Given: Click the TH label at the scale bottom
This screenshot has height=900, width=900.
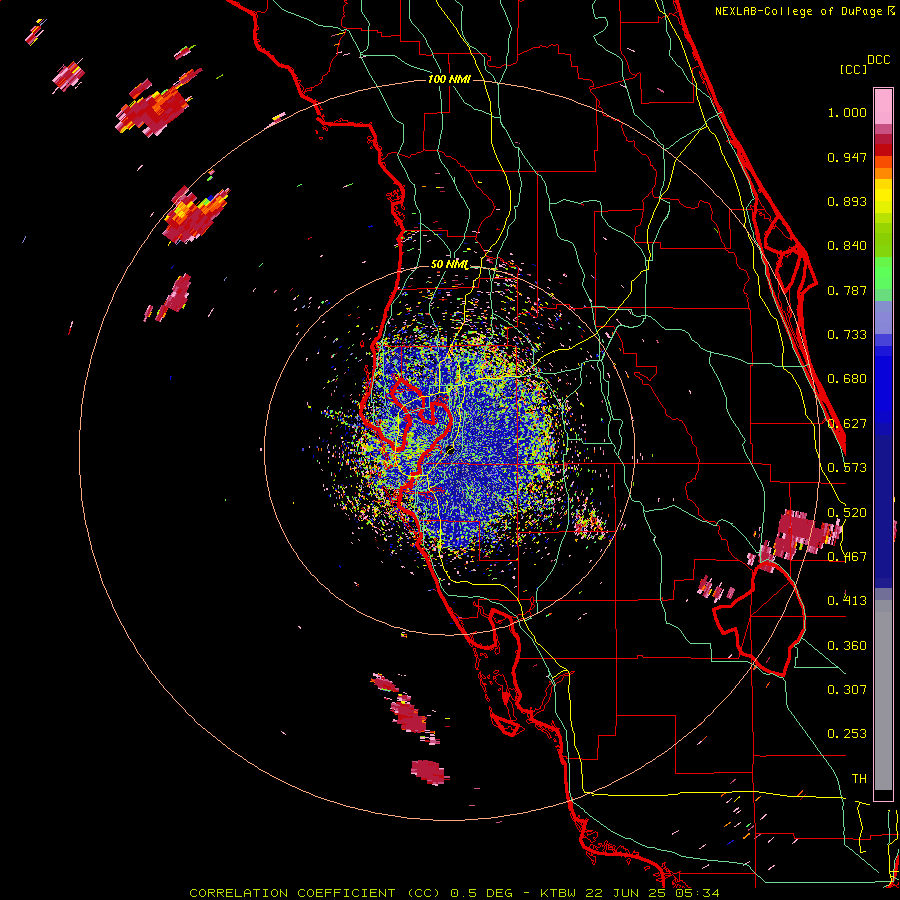Looking at the screenshot, I should pyautogui.click(x=859, y=779).
